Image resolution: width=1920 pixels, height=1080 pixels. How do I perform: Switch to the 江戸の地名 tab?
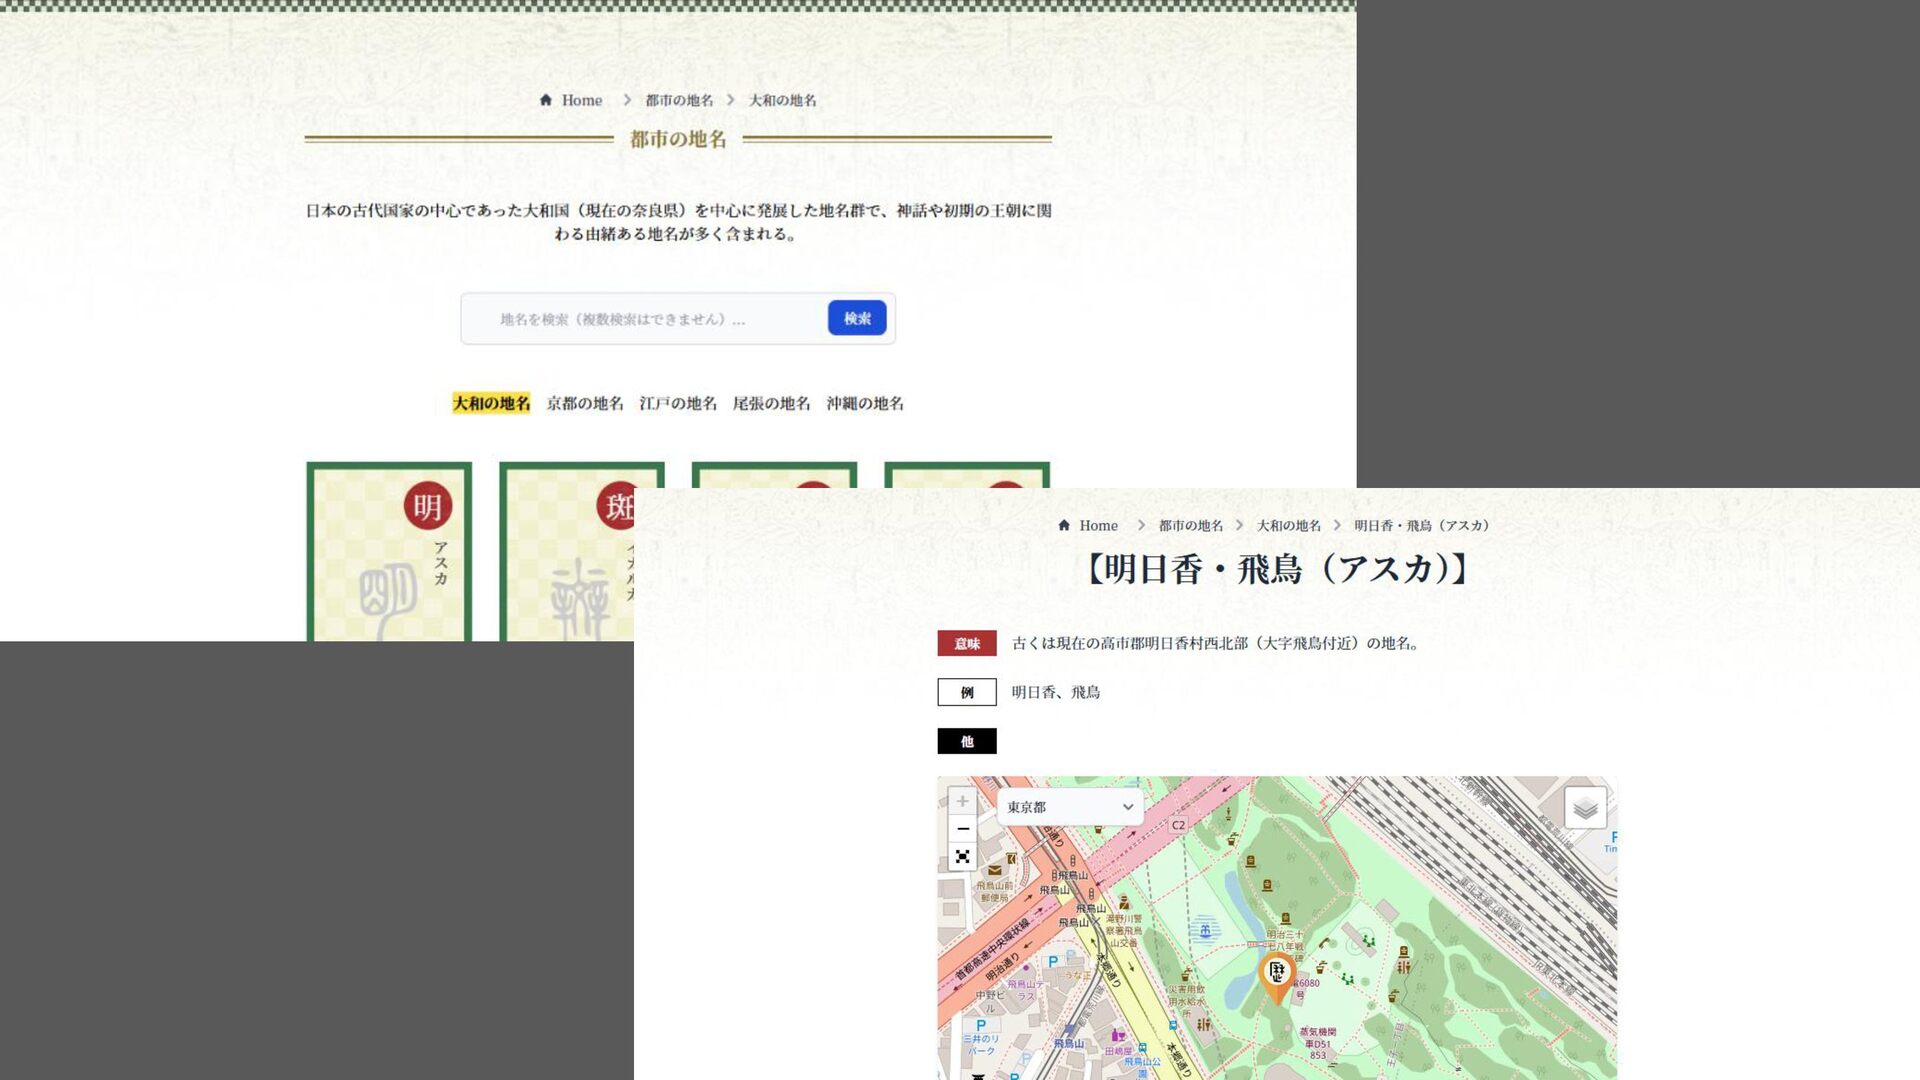[678, 403]
